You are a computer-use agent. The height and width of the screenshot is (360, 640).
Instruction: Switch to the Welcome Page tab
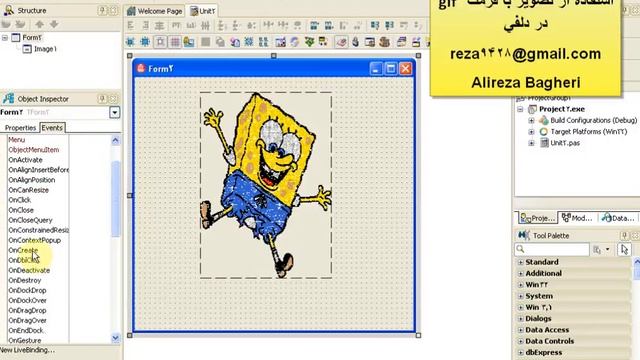click(x=155, y=11)
